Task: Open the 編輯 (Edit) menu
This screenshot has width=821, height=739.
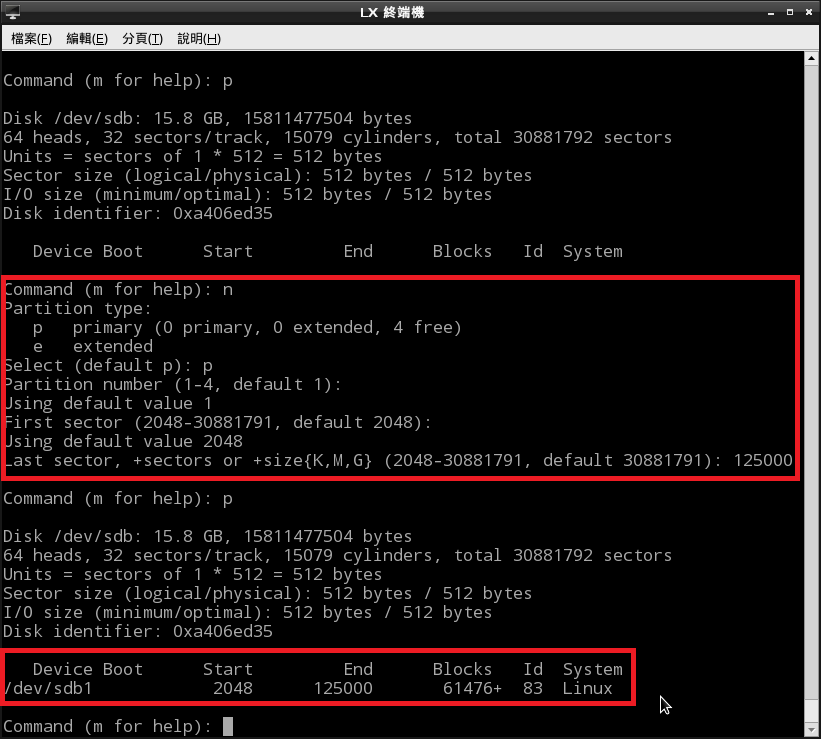Action: pyautogui.click(x=86, y=38)
